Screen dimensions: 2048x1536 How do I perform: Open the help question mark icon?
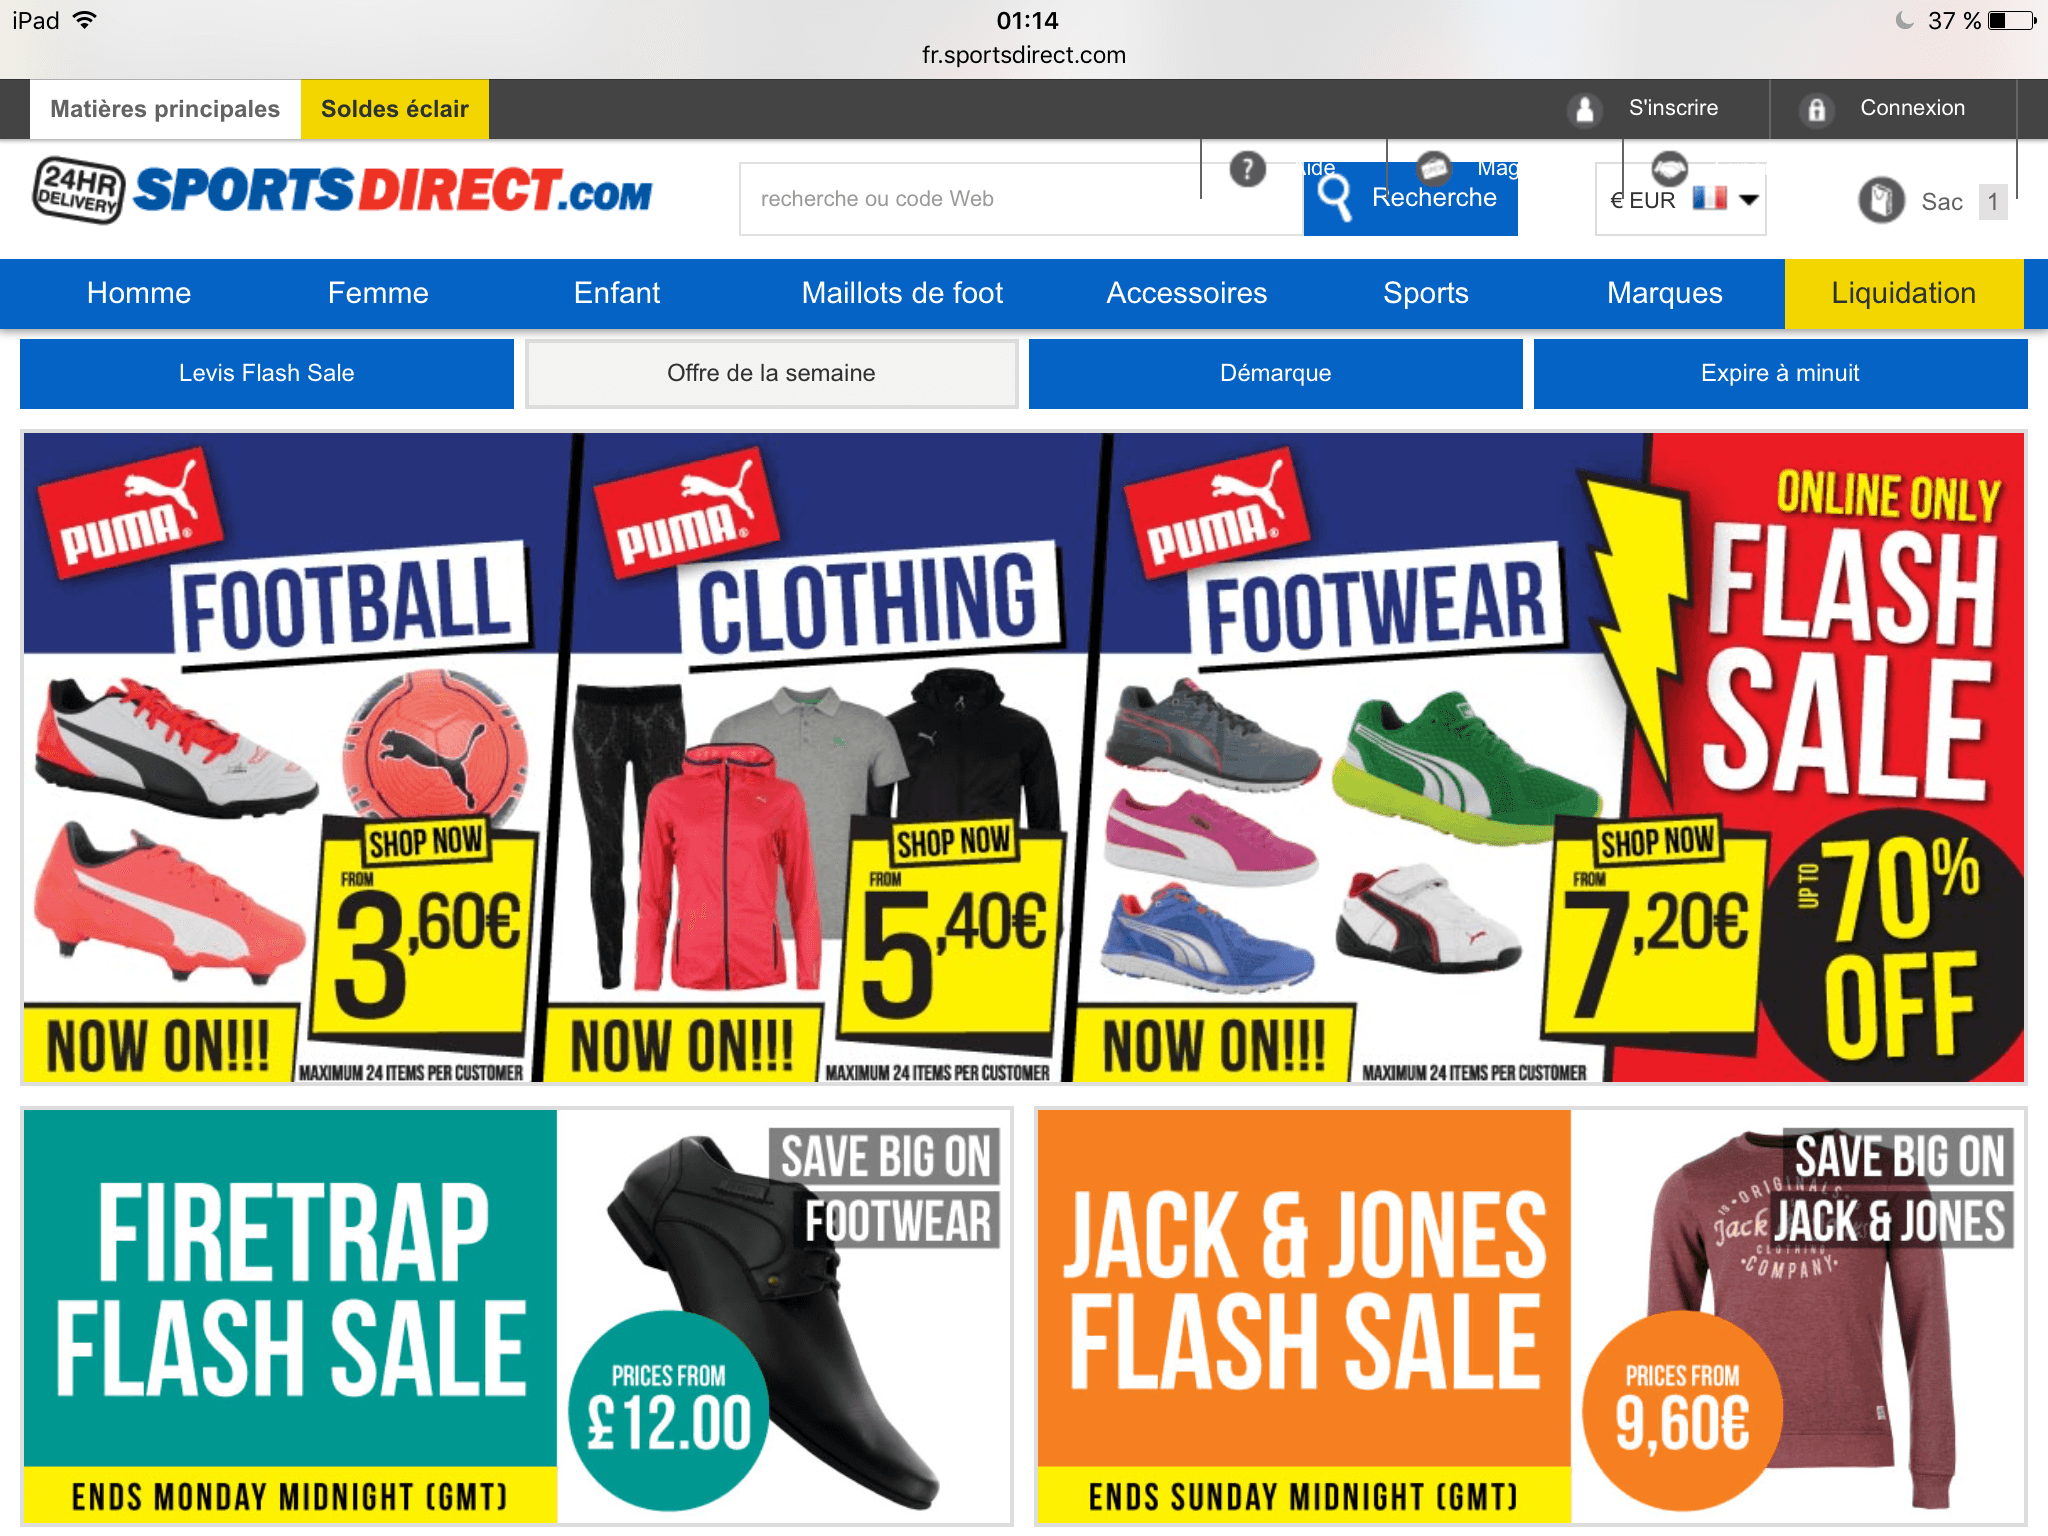1247,169
